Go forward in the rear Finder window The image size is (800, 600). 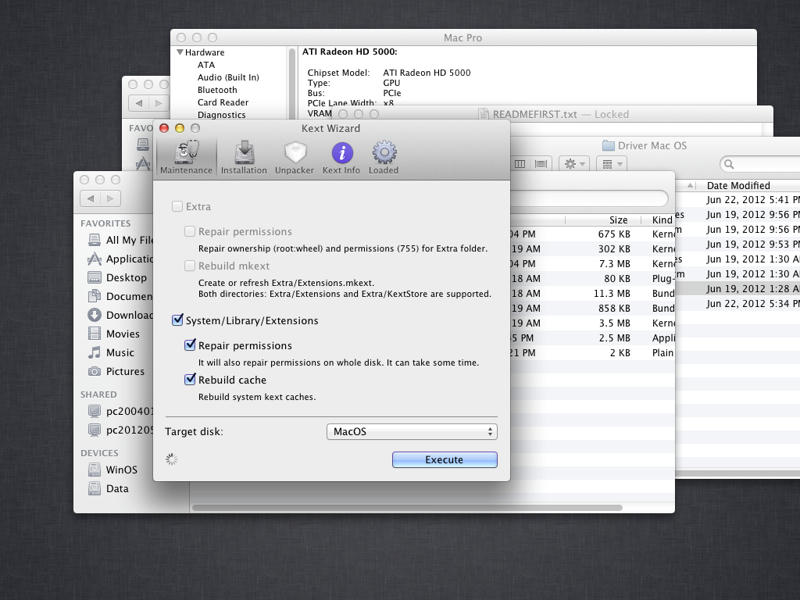pyautogui.click(x=159, y=103)
